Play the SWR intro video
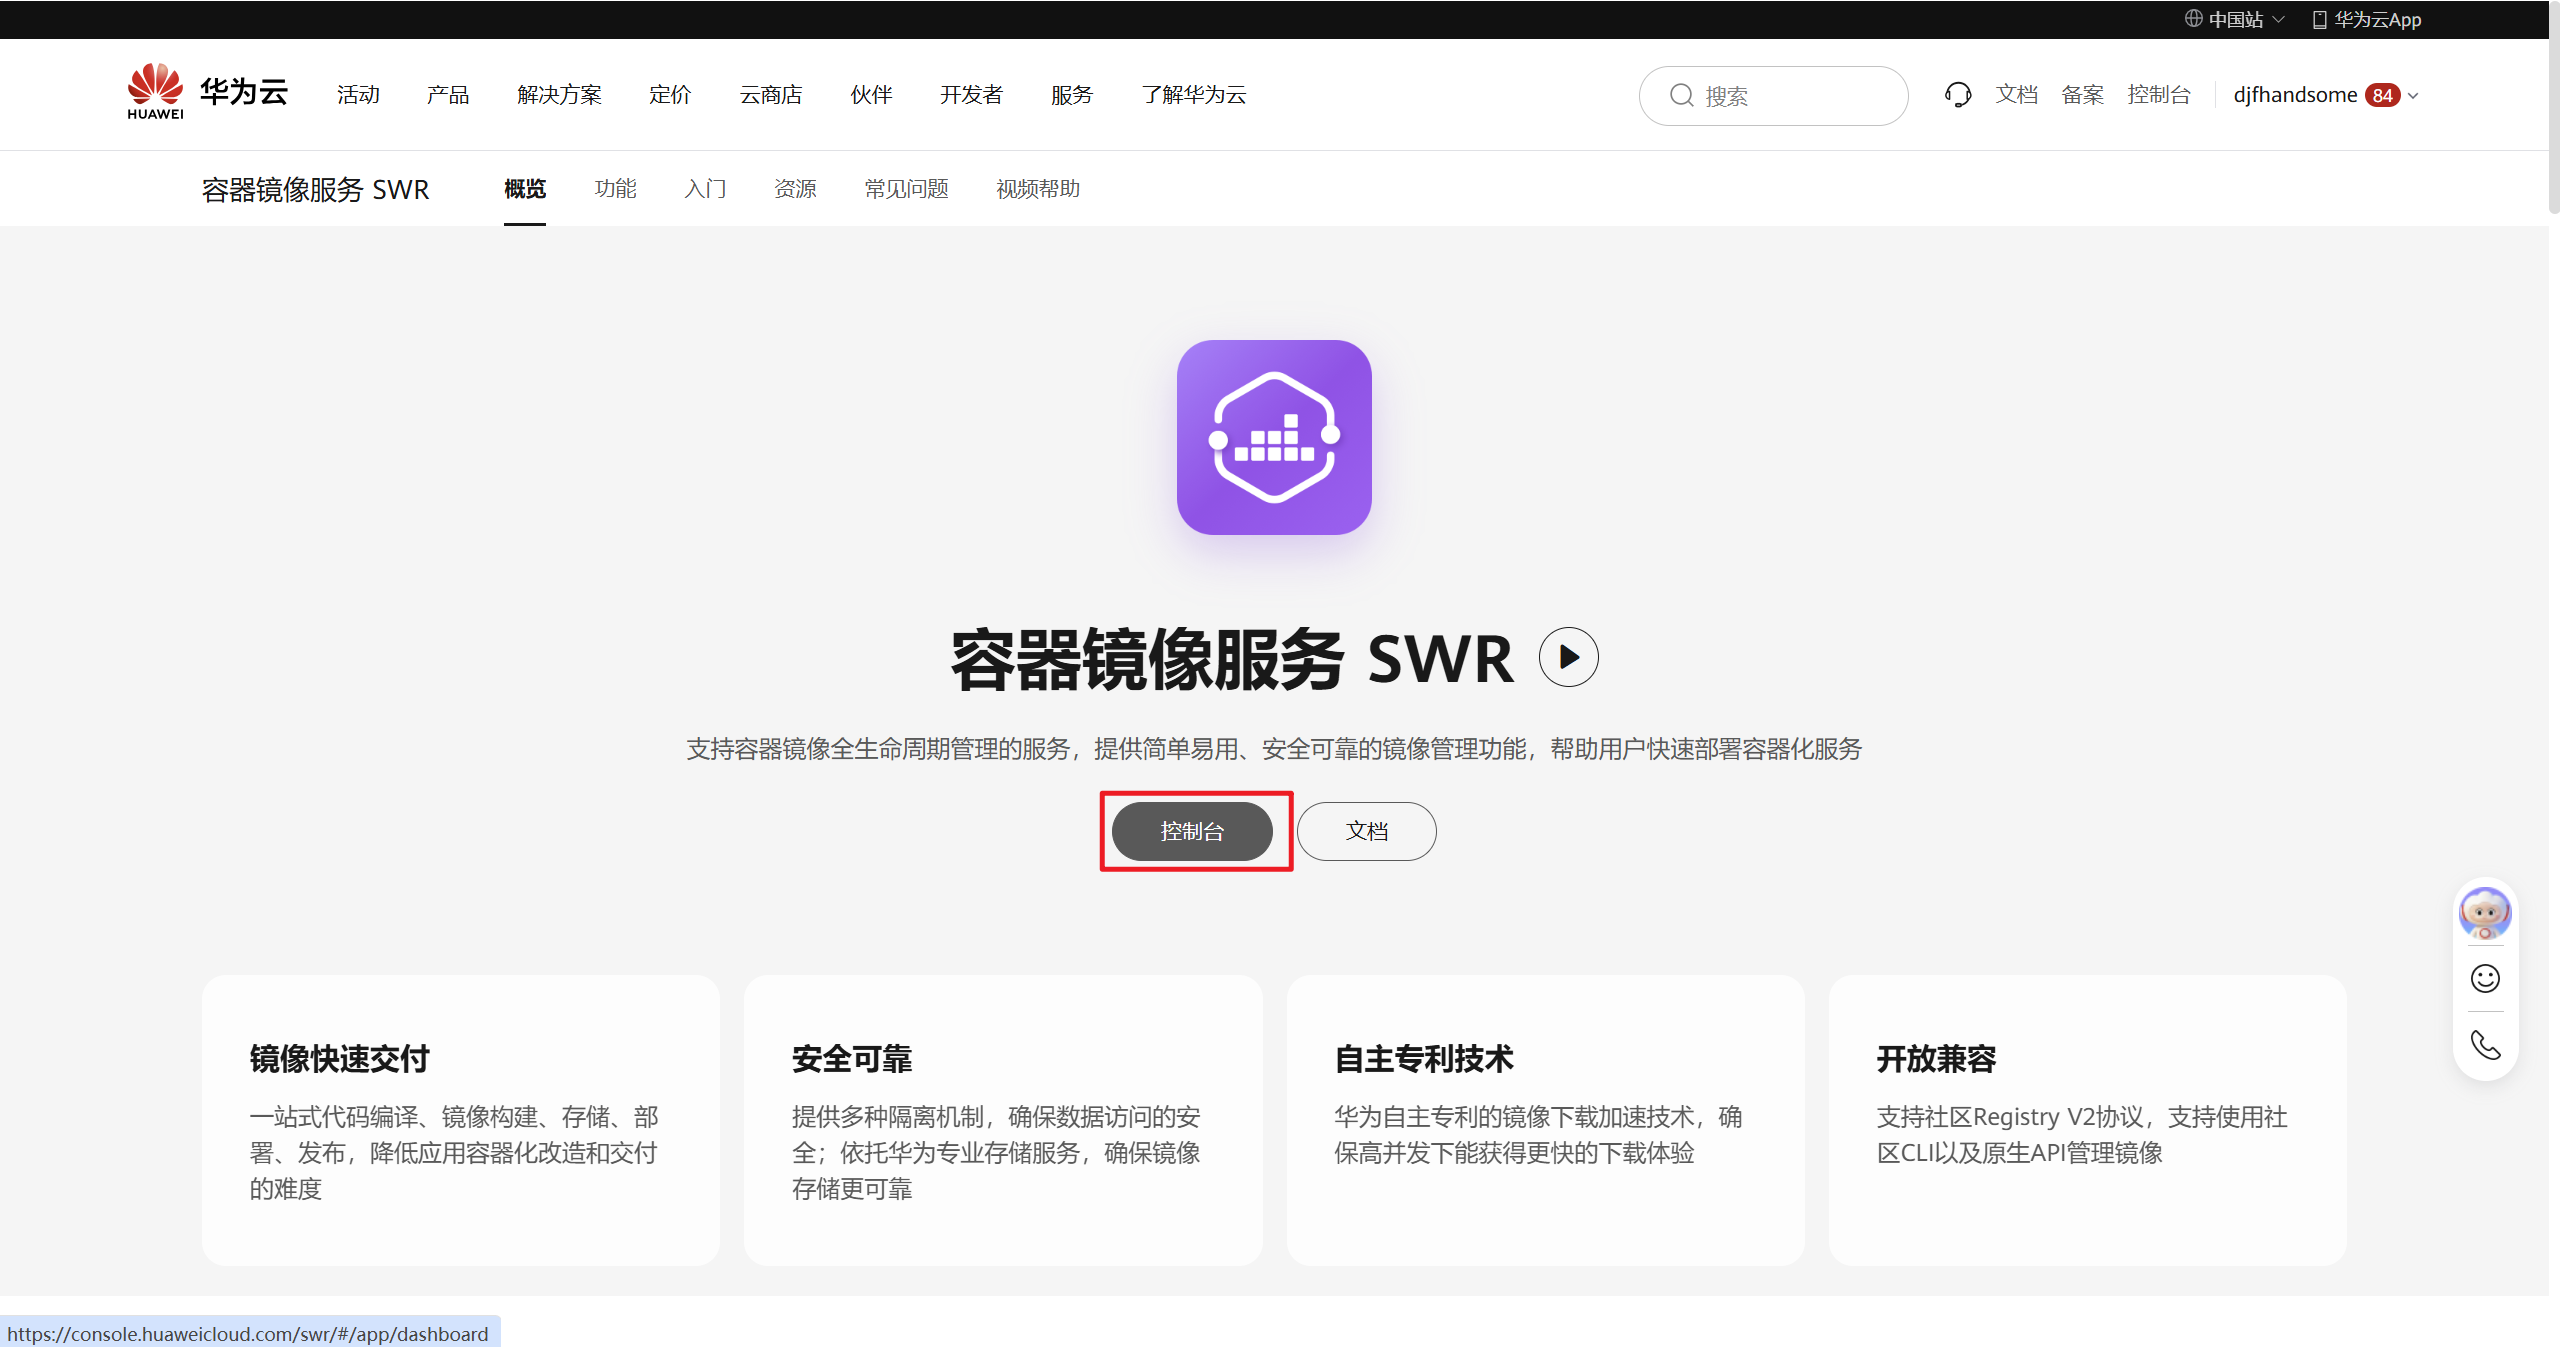The width and height of the screenshot is (2560, 1347). tap(1568, 657)
